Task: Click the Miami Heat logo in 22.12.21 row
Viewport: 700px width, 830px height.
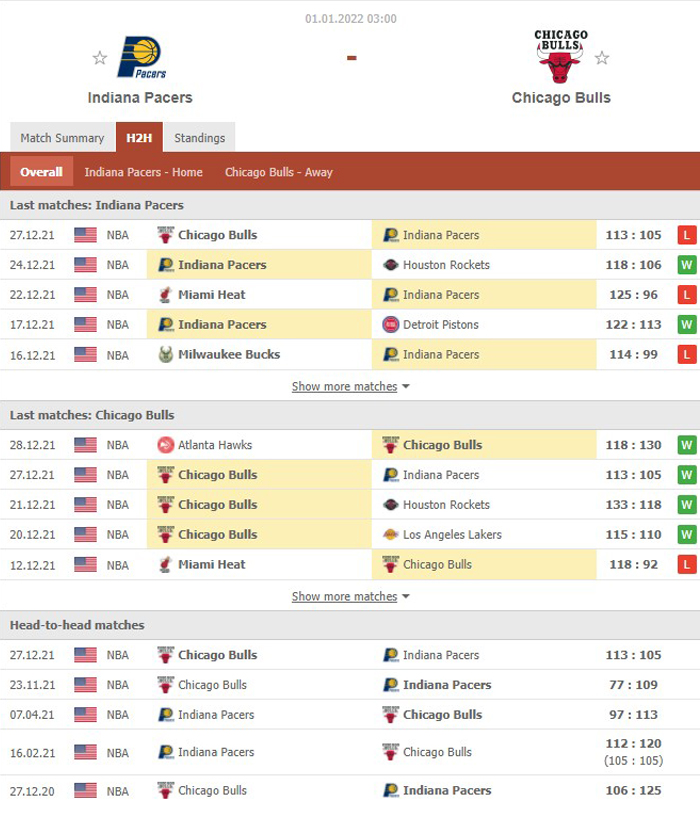Action: [x=166, y=295]
